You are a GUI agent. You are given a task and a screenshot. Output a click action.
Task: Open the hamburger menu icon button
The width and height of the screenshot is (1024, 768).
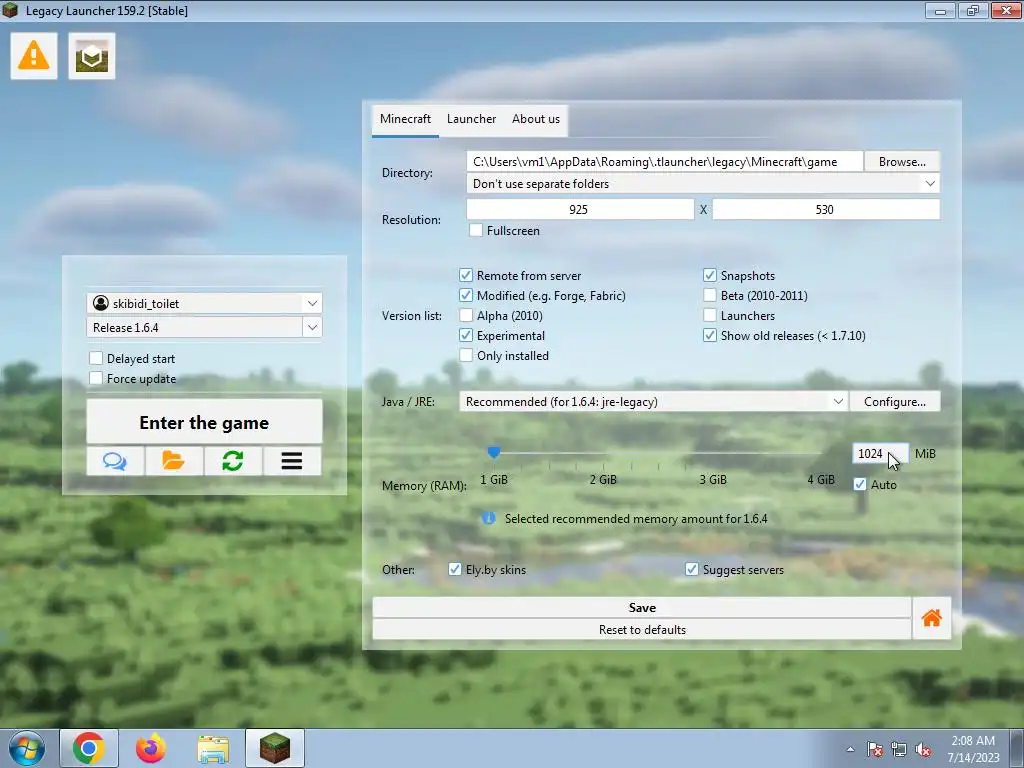point(292,461)
